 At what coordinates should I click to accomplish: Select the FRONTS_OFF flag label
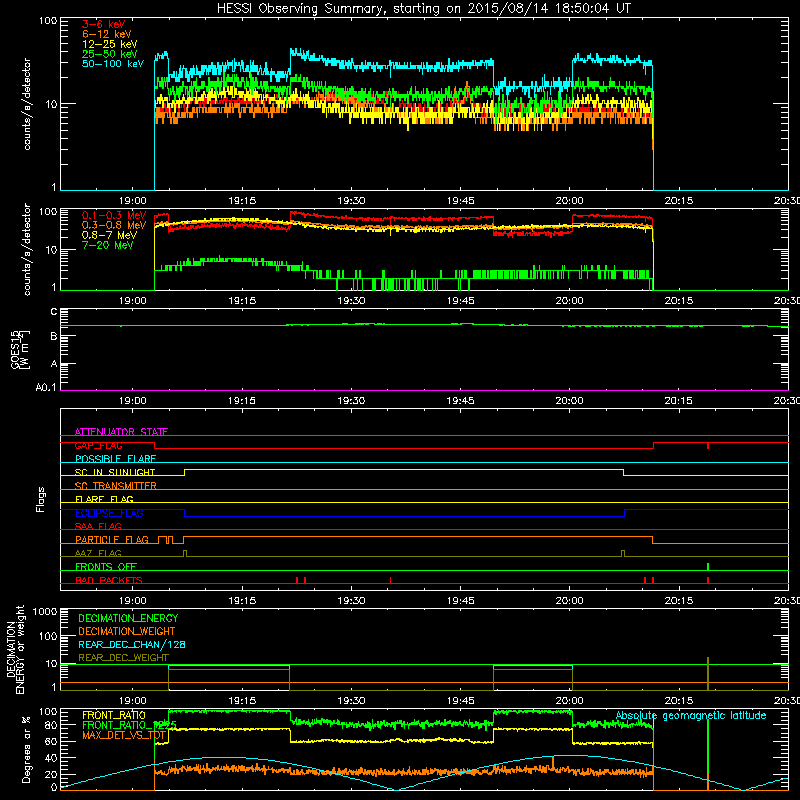(x=106, y=566)
